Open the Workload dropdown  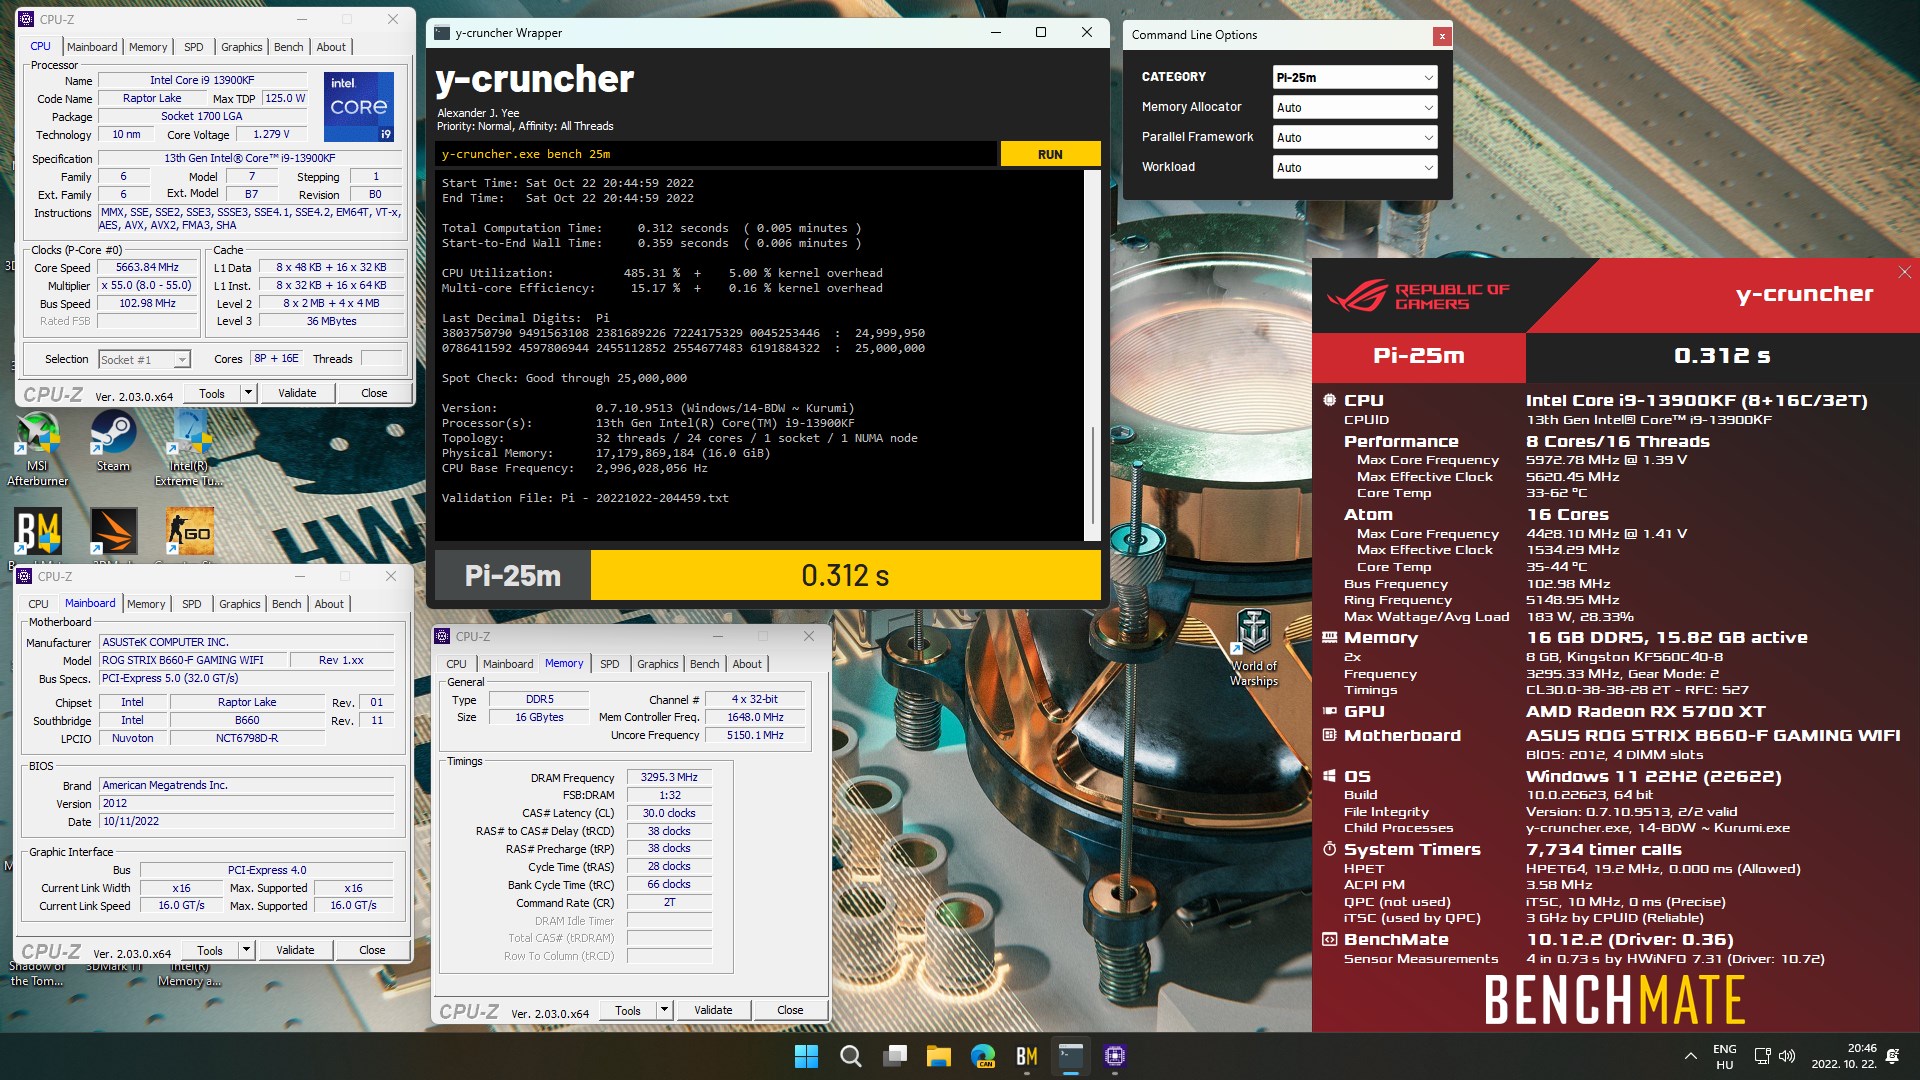[1355, 167]
